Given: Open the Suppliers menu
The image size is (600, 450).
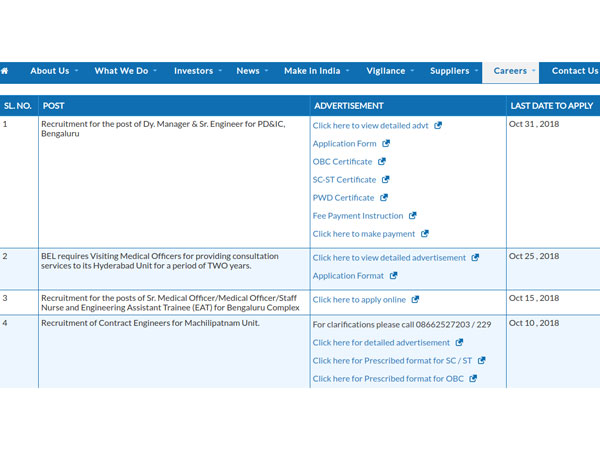Looking at the screenshot, I should tap(449, 71).
